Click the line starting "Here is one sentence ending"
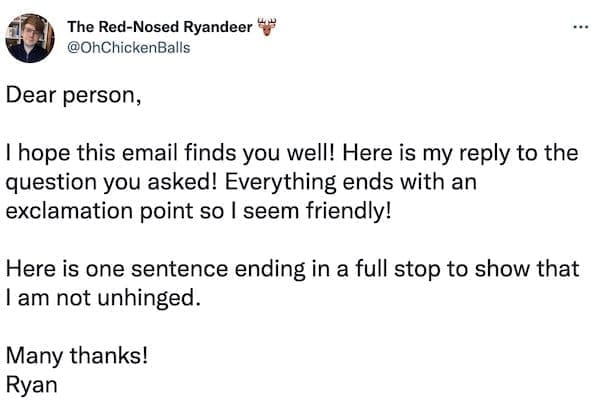This screenshot has height=406, width=600. tap(290, 269)
